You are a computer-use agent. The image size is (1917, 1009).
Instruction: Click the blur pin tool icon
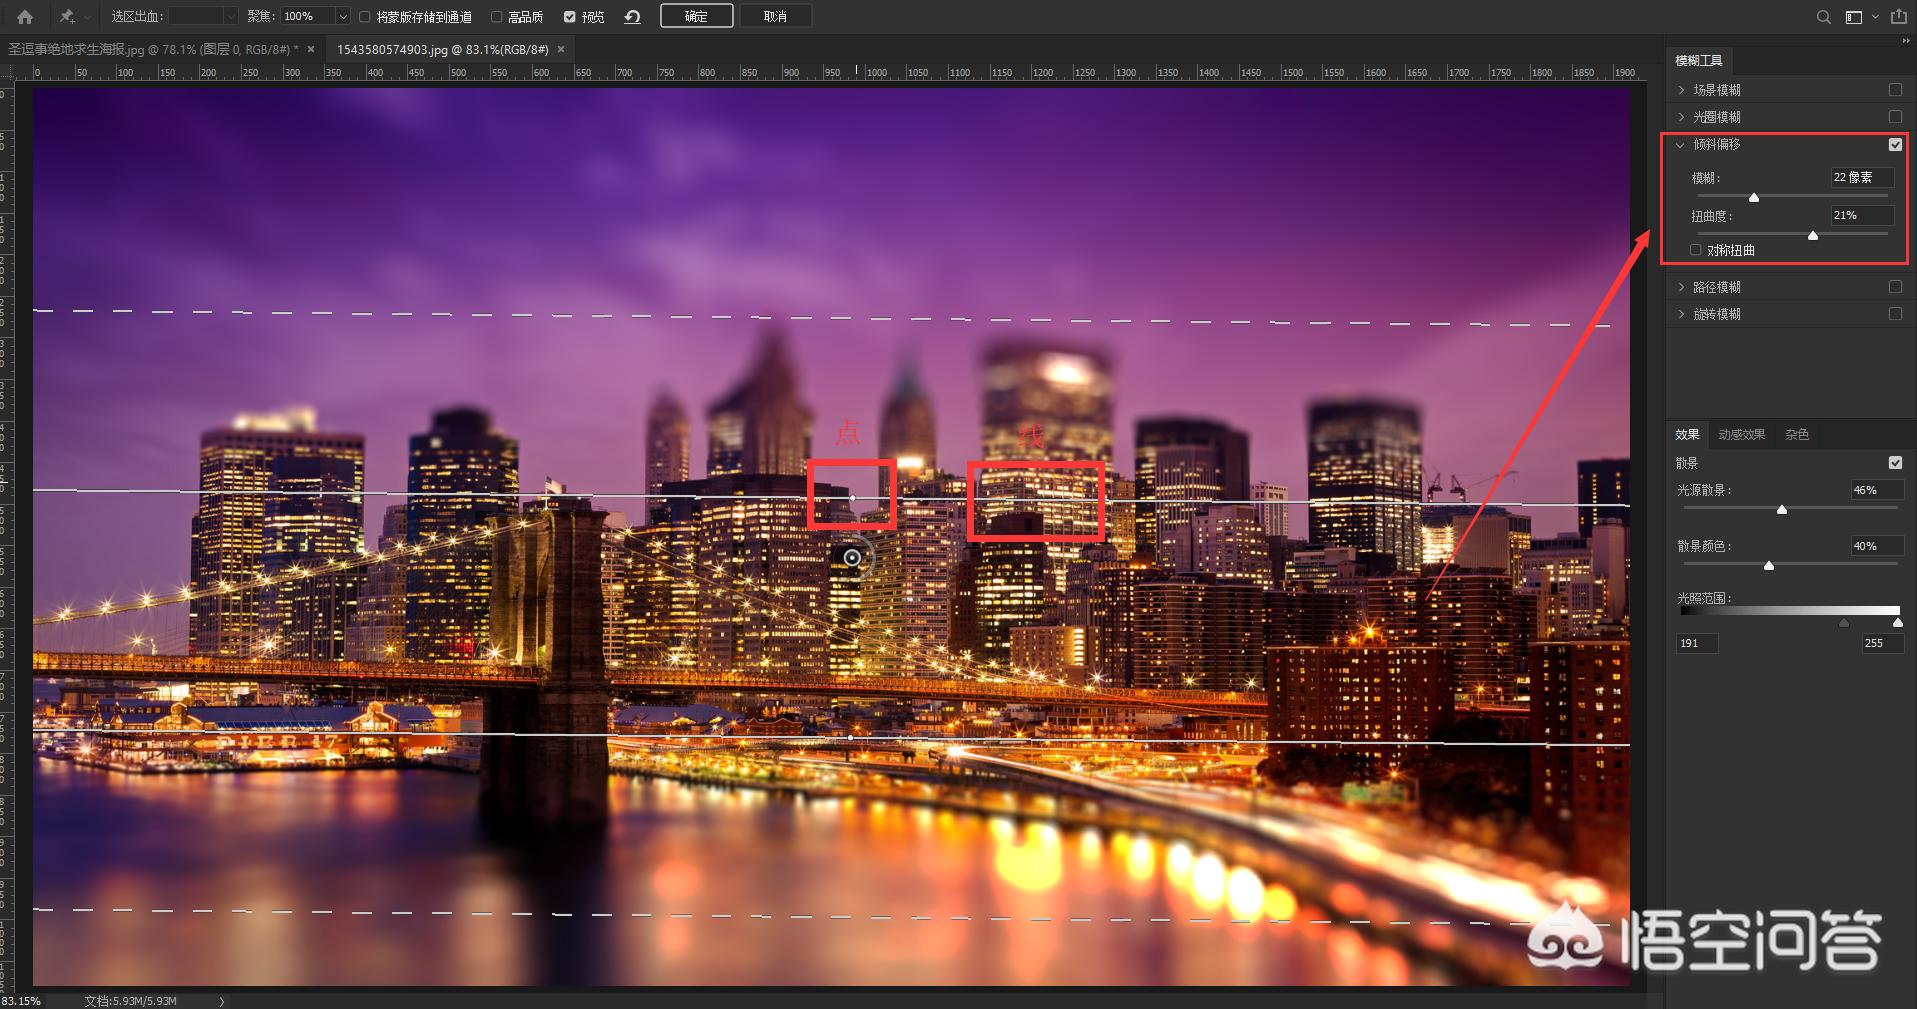pos(67,17)
